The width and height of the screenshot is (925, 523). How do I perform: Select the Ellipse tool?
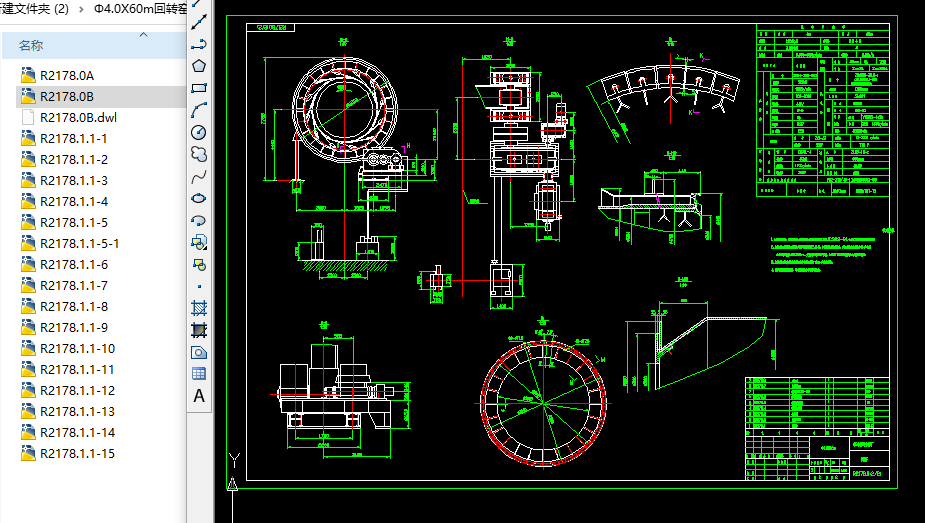(x=199, y=198)
